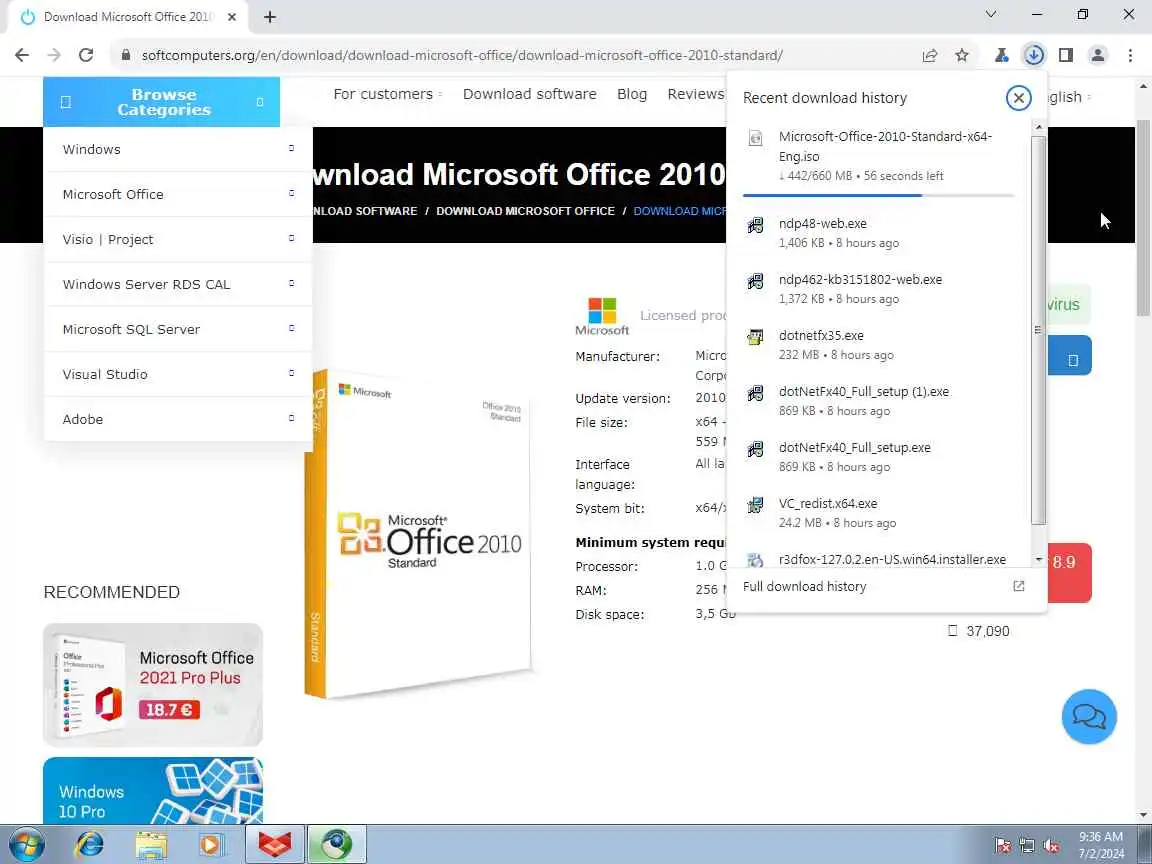Screen dimensions: 1152x864
Task: Open the Microsoft-Office-2010-Standard-x64-Eng.iso download entry
Action: (x=878, y=156)
